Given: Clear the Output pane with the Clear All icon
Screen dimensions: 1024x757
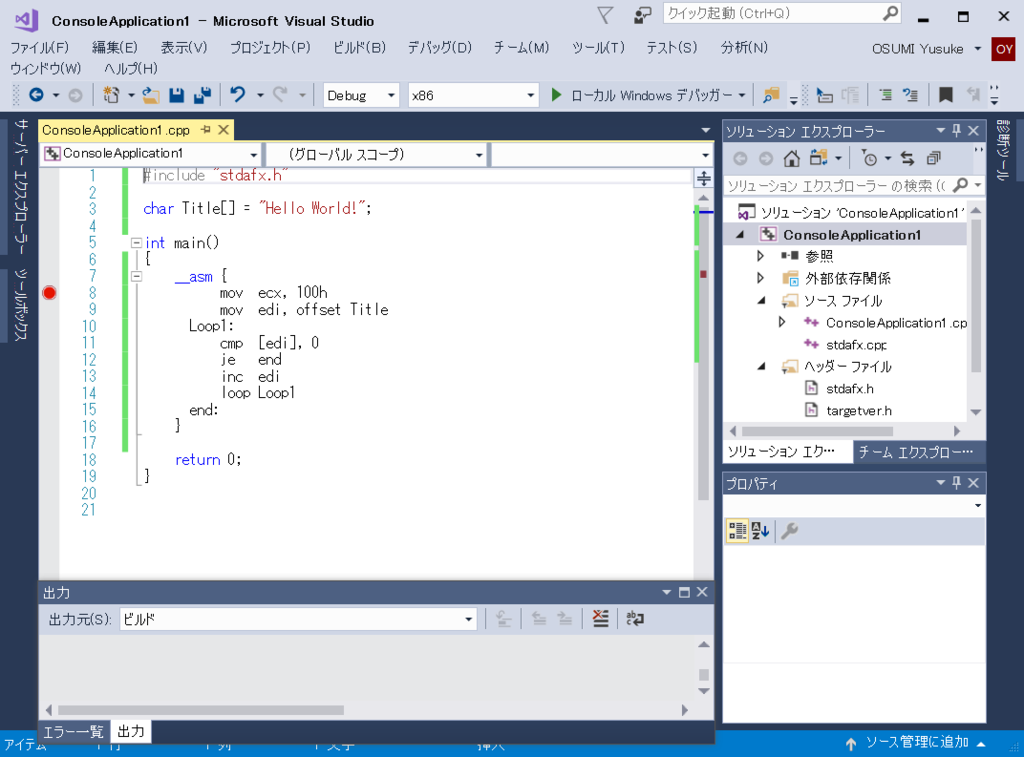Looking at the screenshot, I should [600, 619].
